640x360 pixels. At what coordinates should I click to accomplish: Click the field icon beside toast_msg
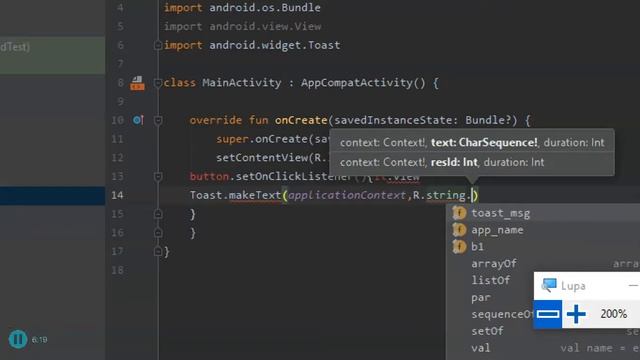(x=459, y=213)
